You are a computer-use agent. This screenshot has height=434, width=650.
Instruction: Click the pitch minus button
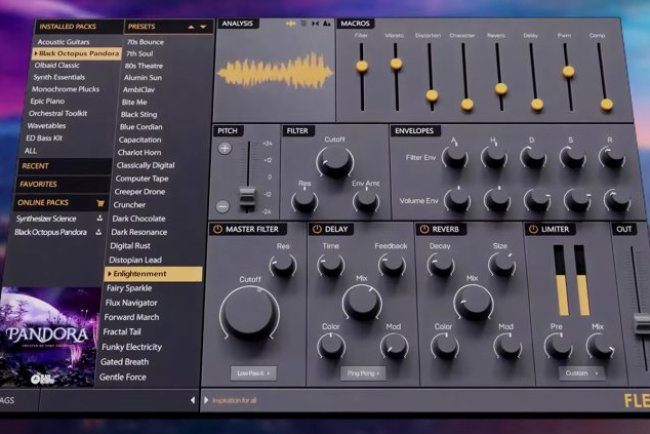(223, 206)
